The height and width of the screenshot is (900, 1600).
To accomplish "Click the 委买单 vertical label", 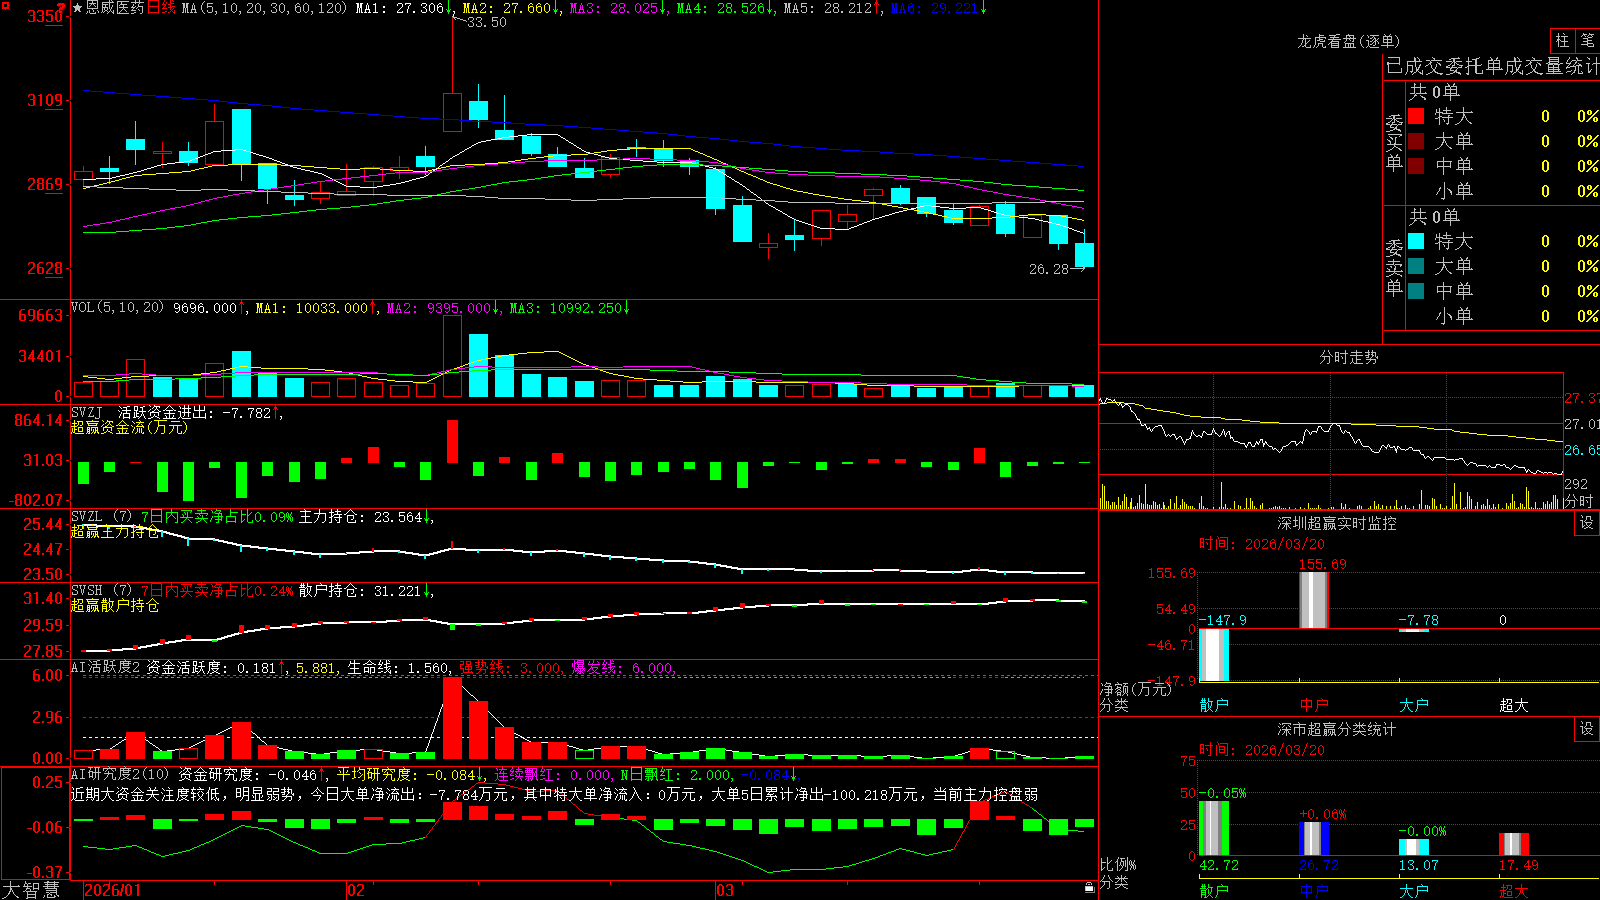I will click(x=1394, y=142).
